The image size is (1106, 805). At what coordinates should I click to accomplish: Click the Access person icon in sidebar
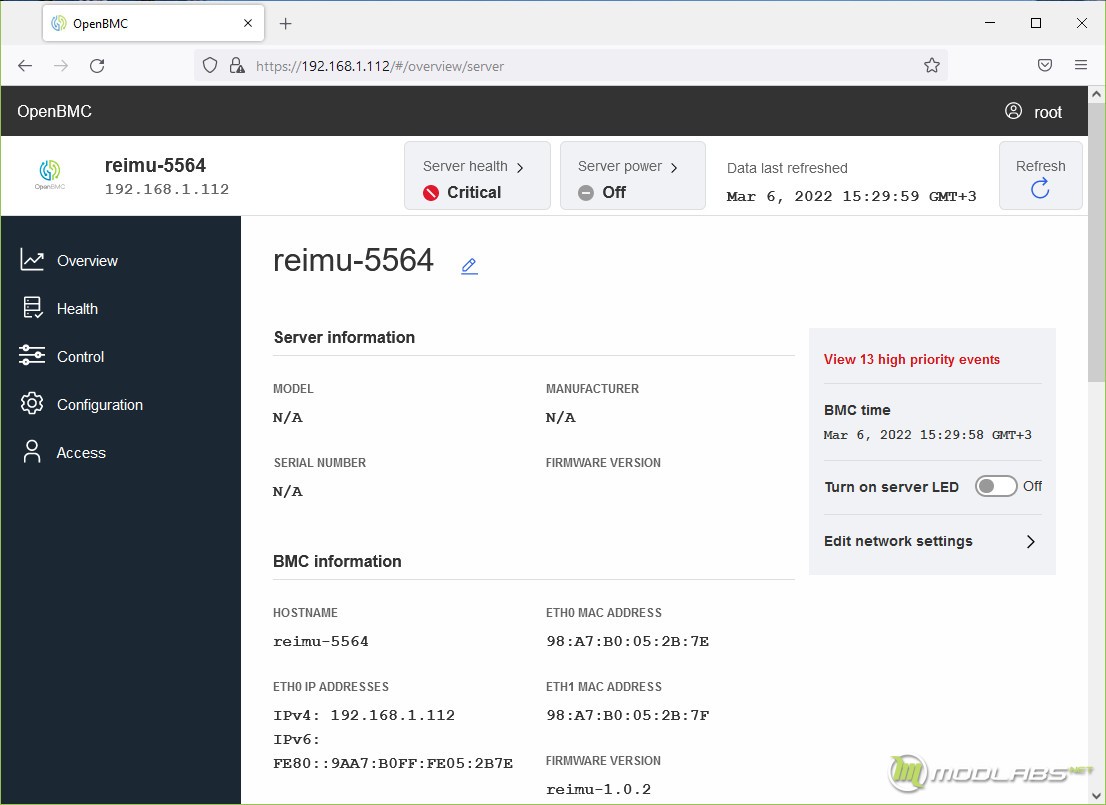pyautogui.click(x=32, y=452)
